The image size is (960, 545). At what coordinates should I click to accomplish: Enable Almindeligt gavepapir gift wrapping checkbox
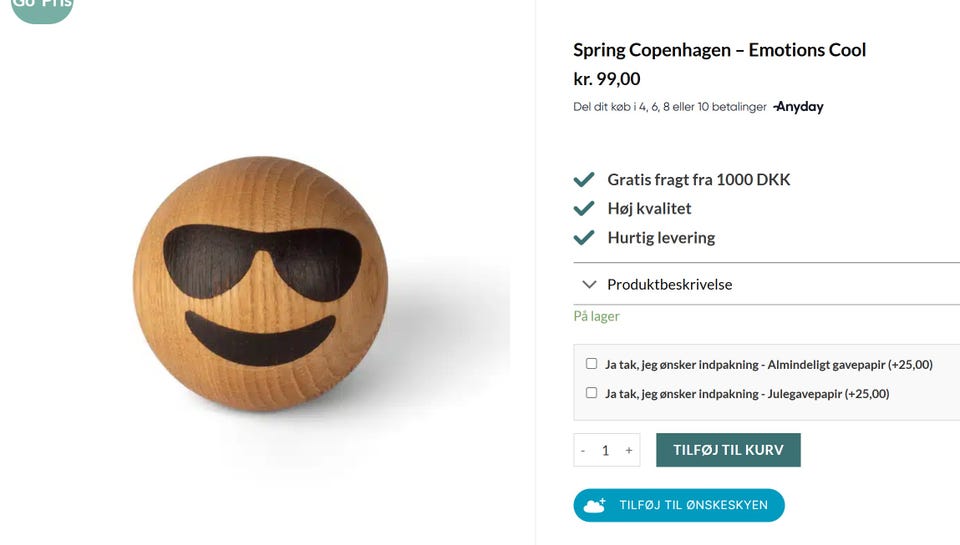[591, 364]
